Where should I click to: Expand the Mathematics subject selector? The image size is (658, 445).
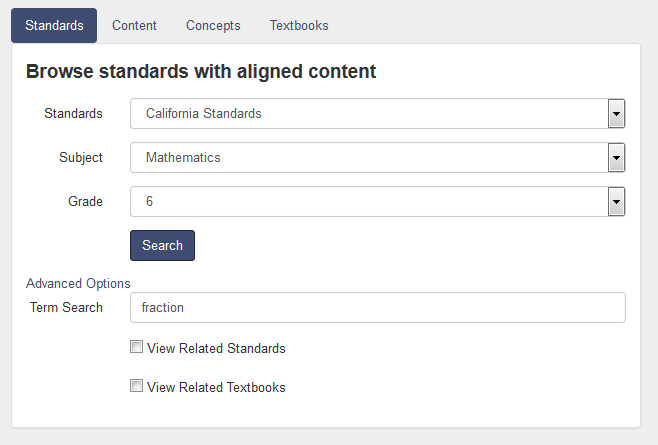coord(378,158)
